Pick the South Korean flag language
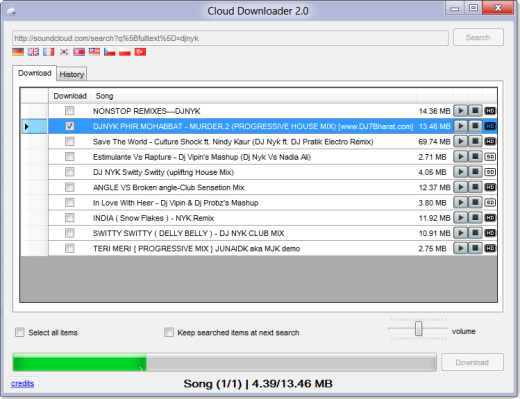The image size is (520, 399). tap(64, 52)
